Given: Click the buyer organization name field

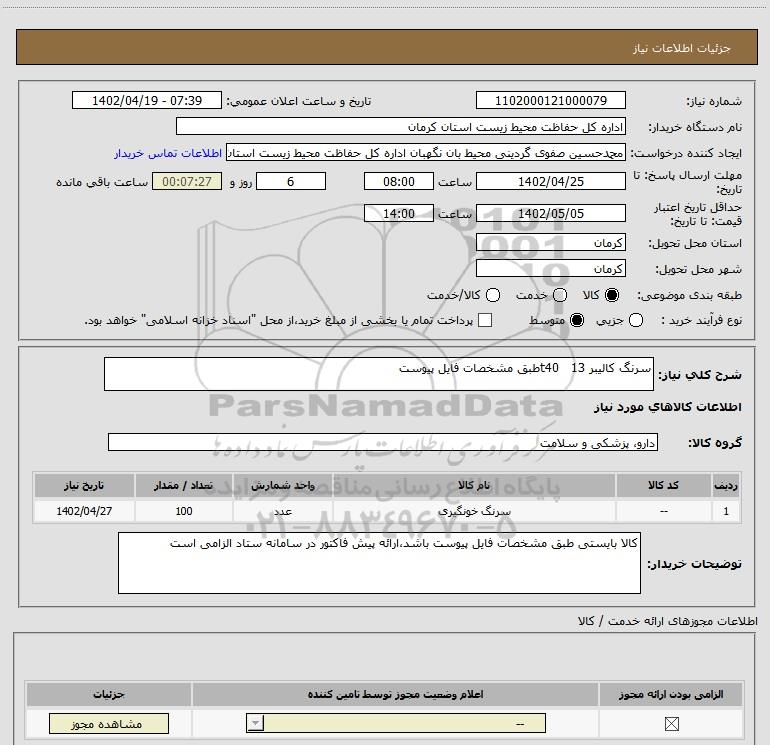Looking at the screenshot, I should (401, 127).
